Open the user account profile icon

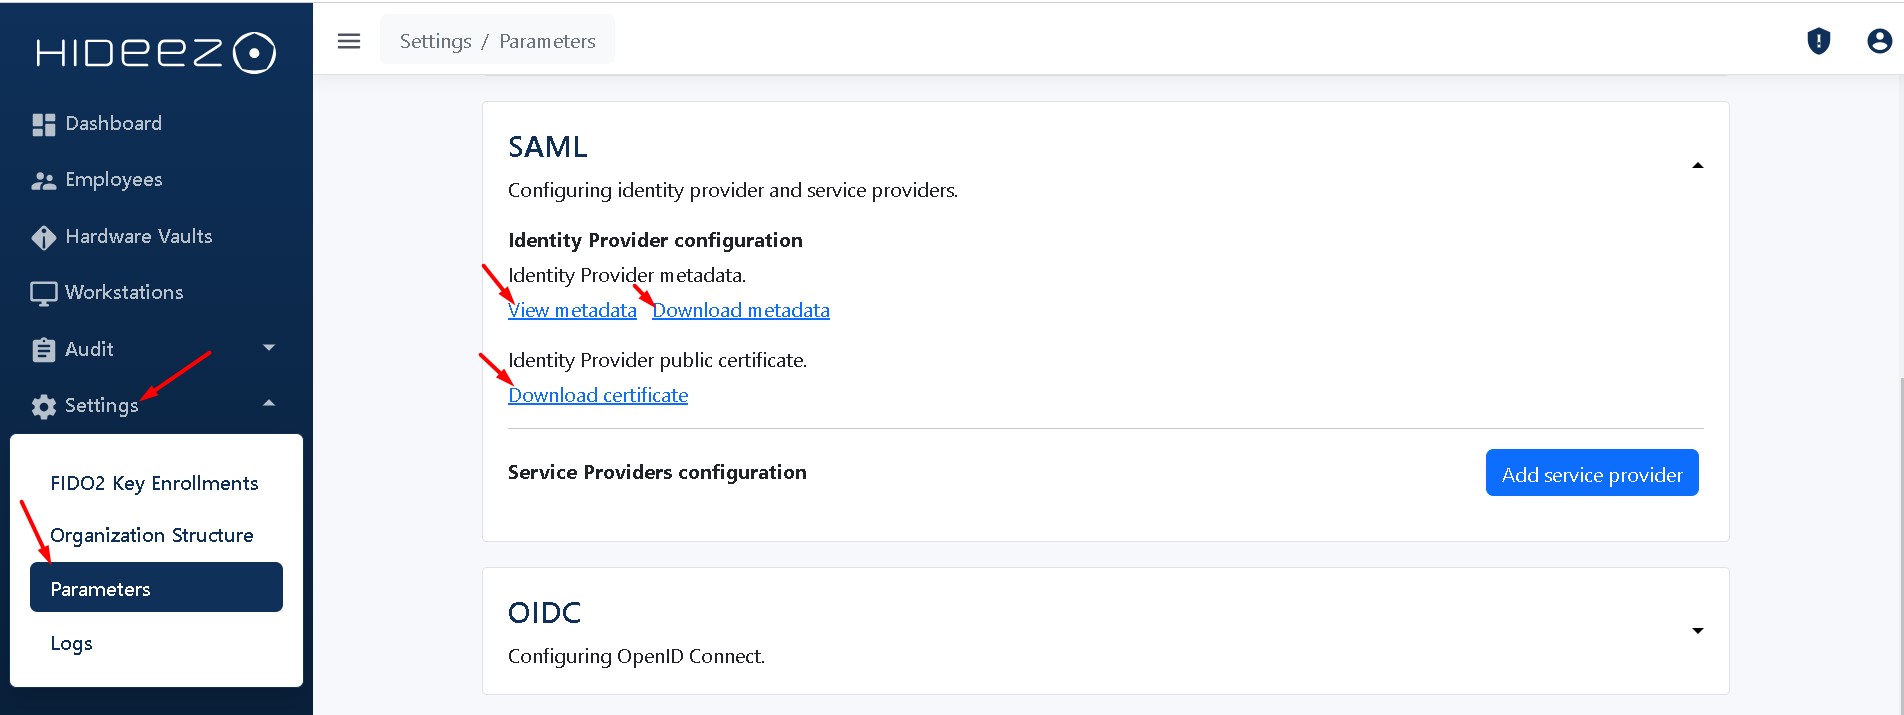coord(1879,41)
